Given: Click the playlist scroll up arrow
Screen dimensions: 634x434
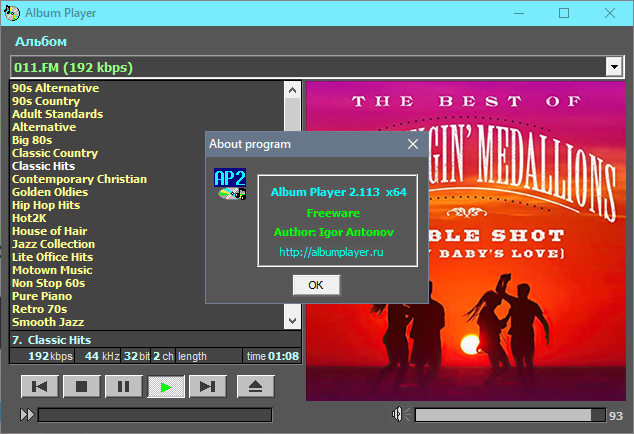Looking at the screenshot, I should 292,90.
